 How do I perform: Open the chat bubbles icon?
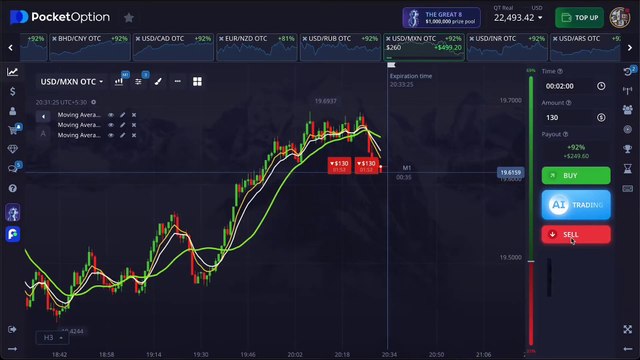(13, 168)
